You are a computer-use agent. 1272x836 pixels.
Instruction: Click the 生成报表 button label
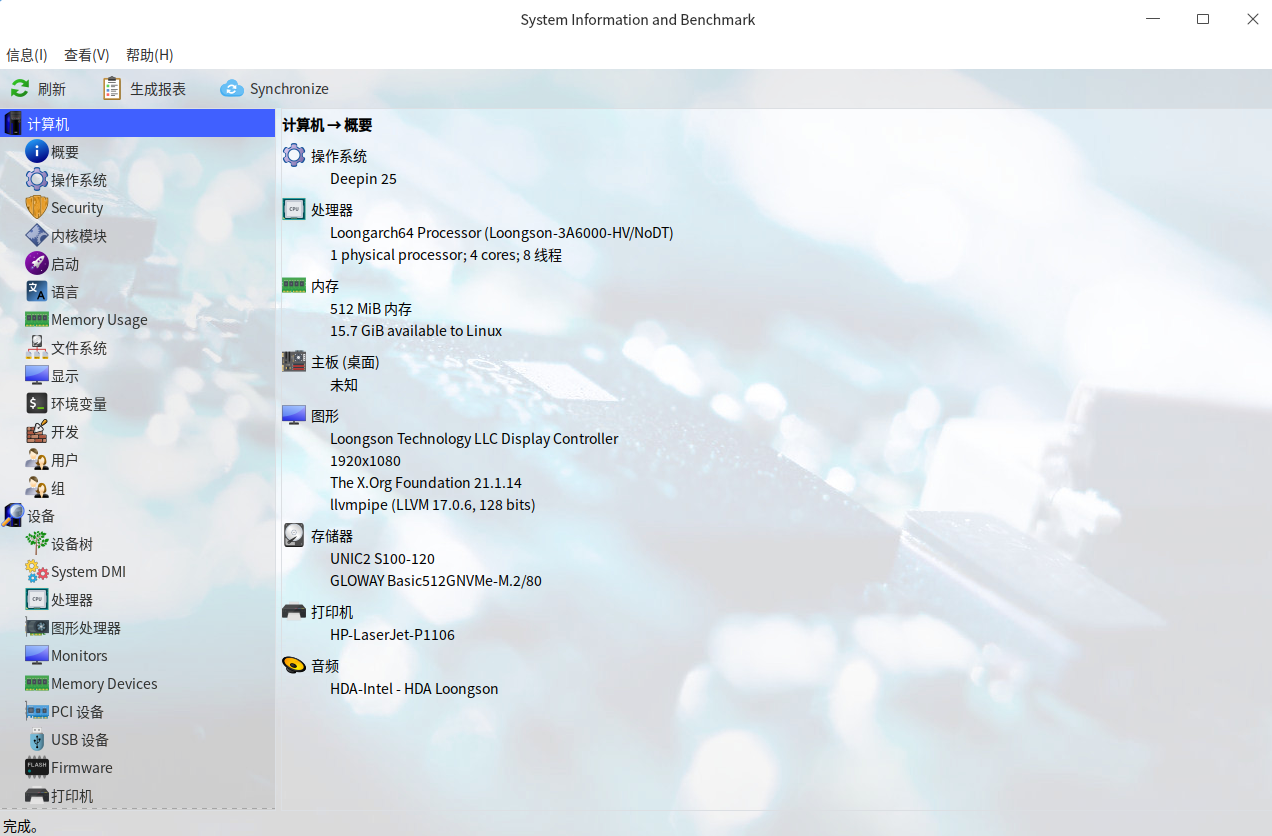pyautogui.click(x=158, y=89)
